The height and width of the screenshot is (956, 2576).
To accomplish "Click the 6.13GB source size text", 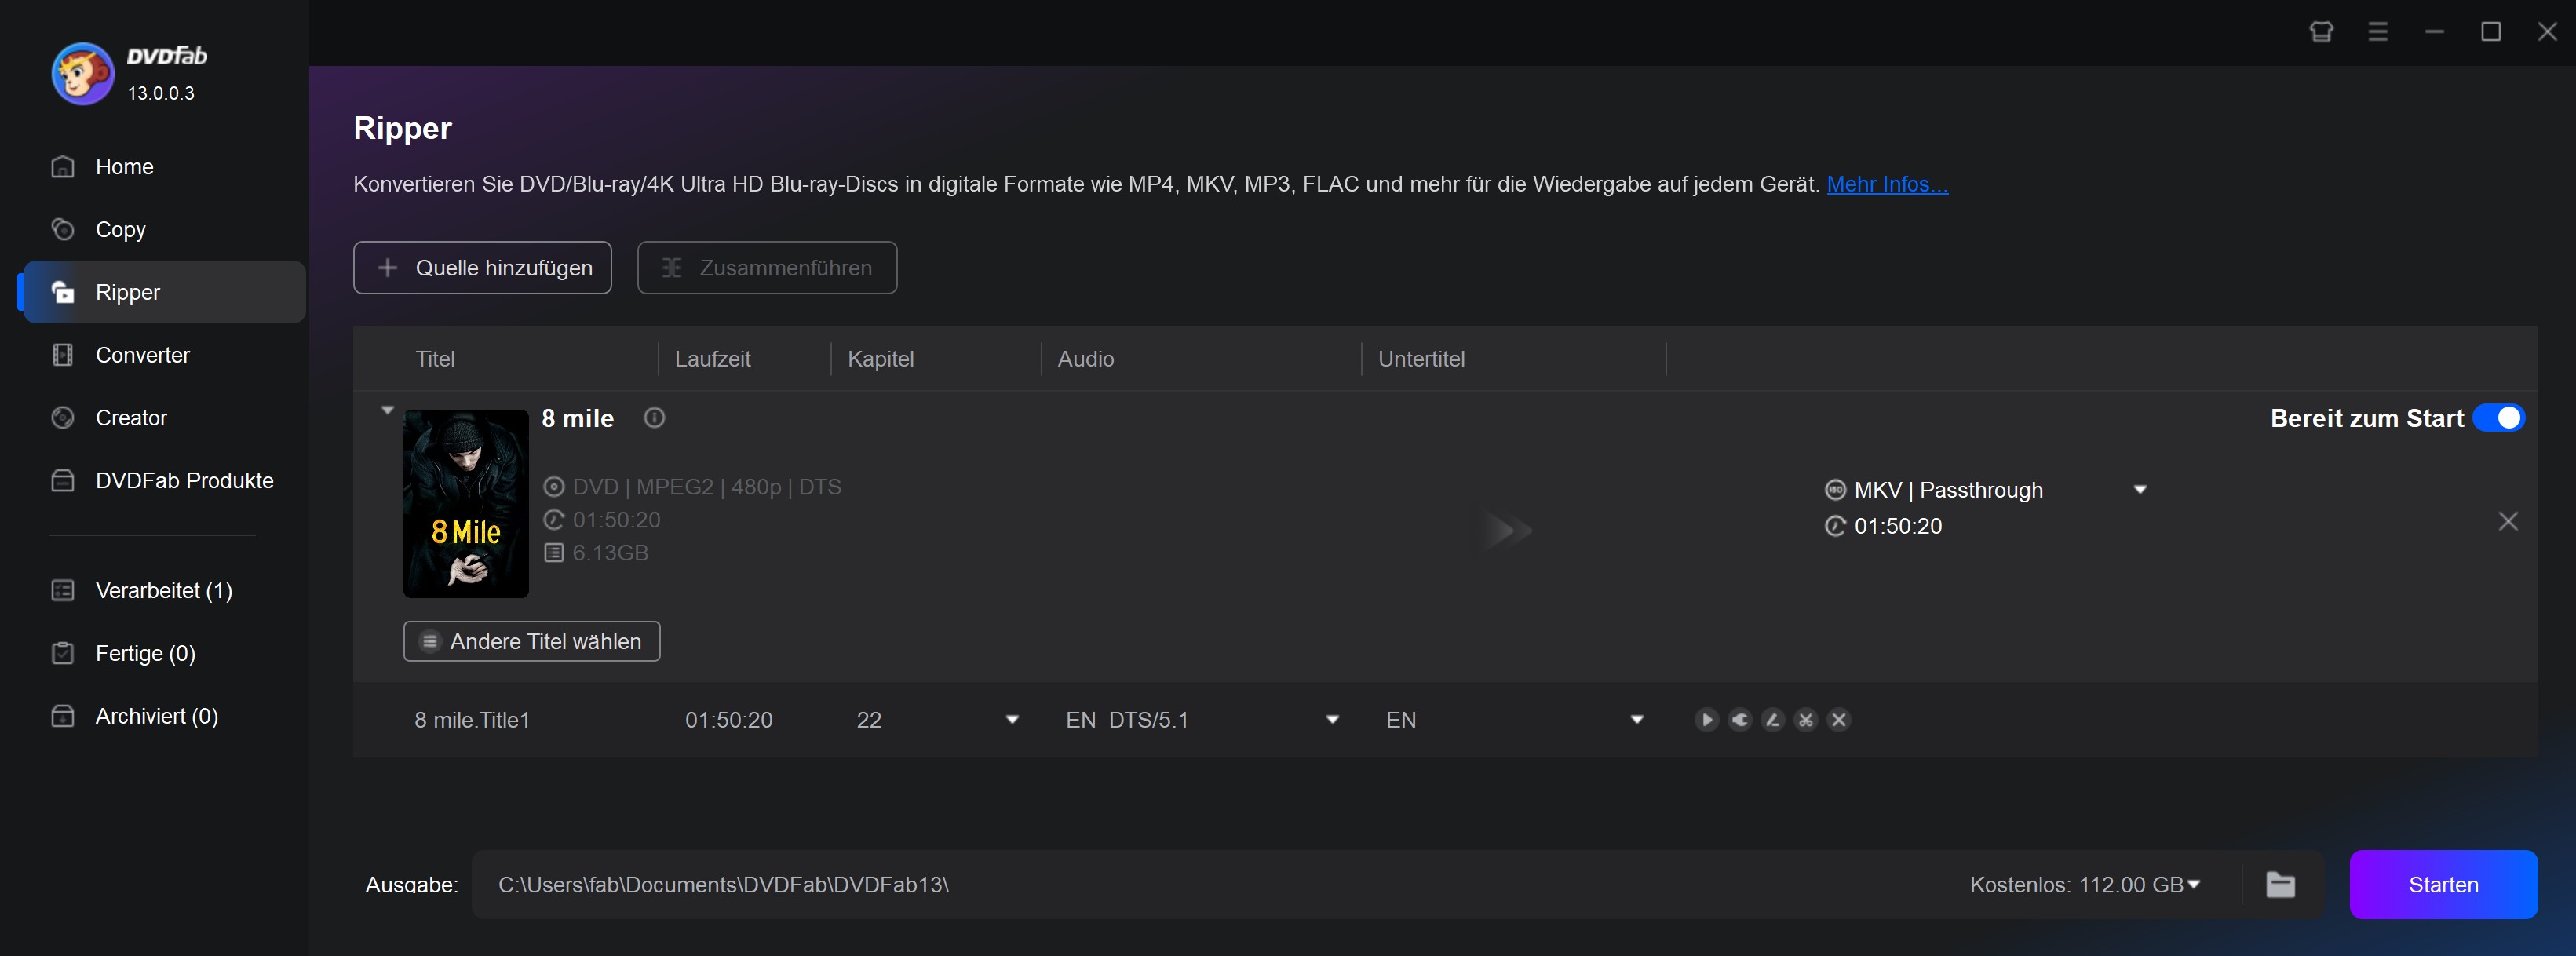I will point(610,553).
